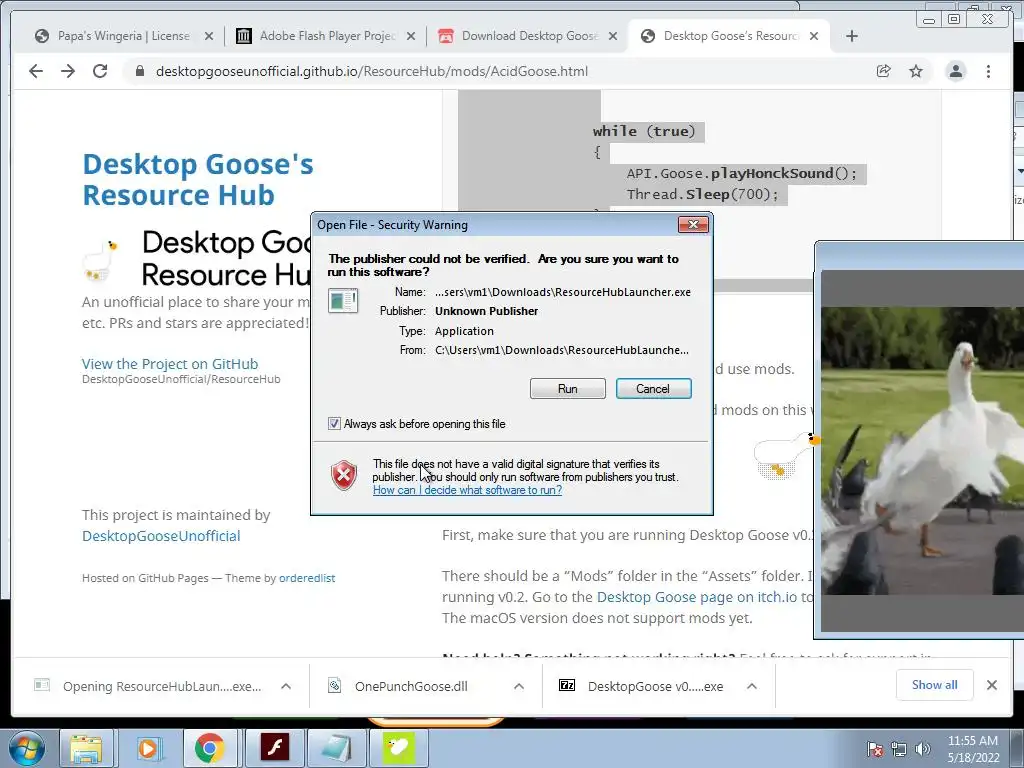Open the notepad-like taskbar app
Screen dimensions: 1024x768
click(336, 748)
